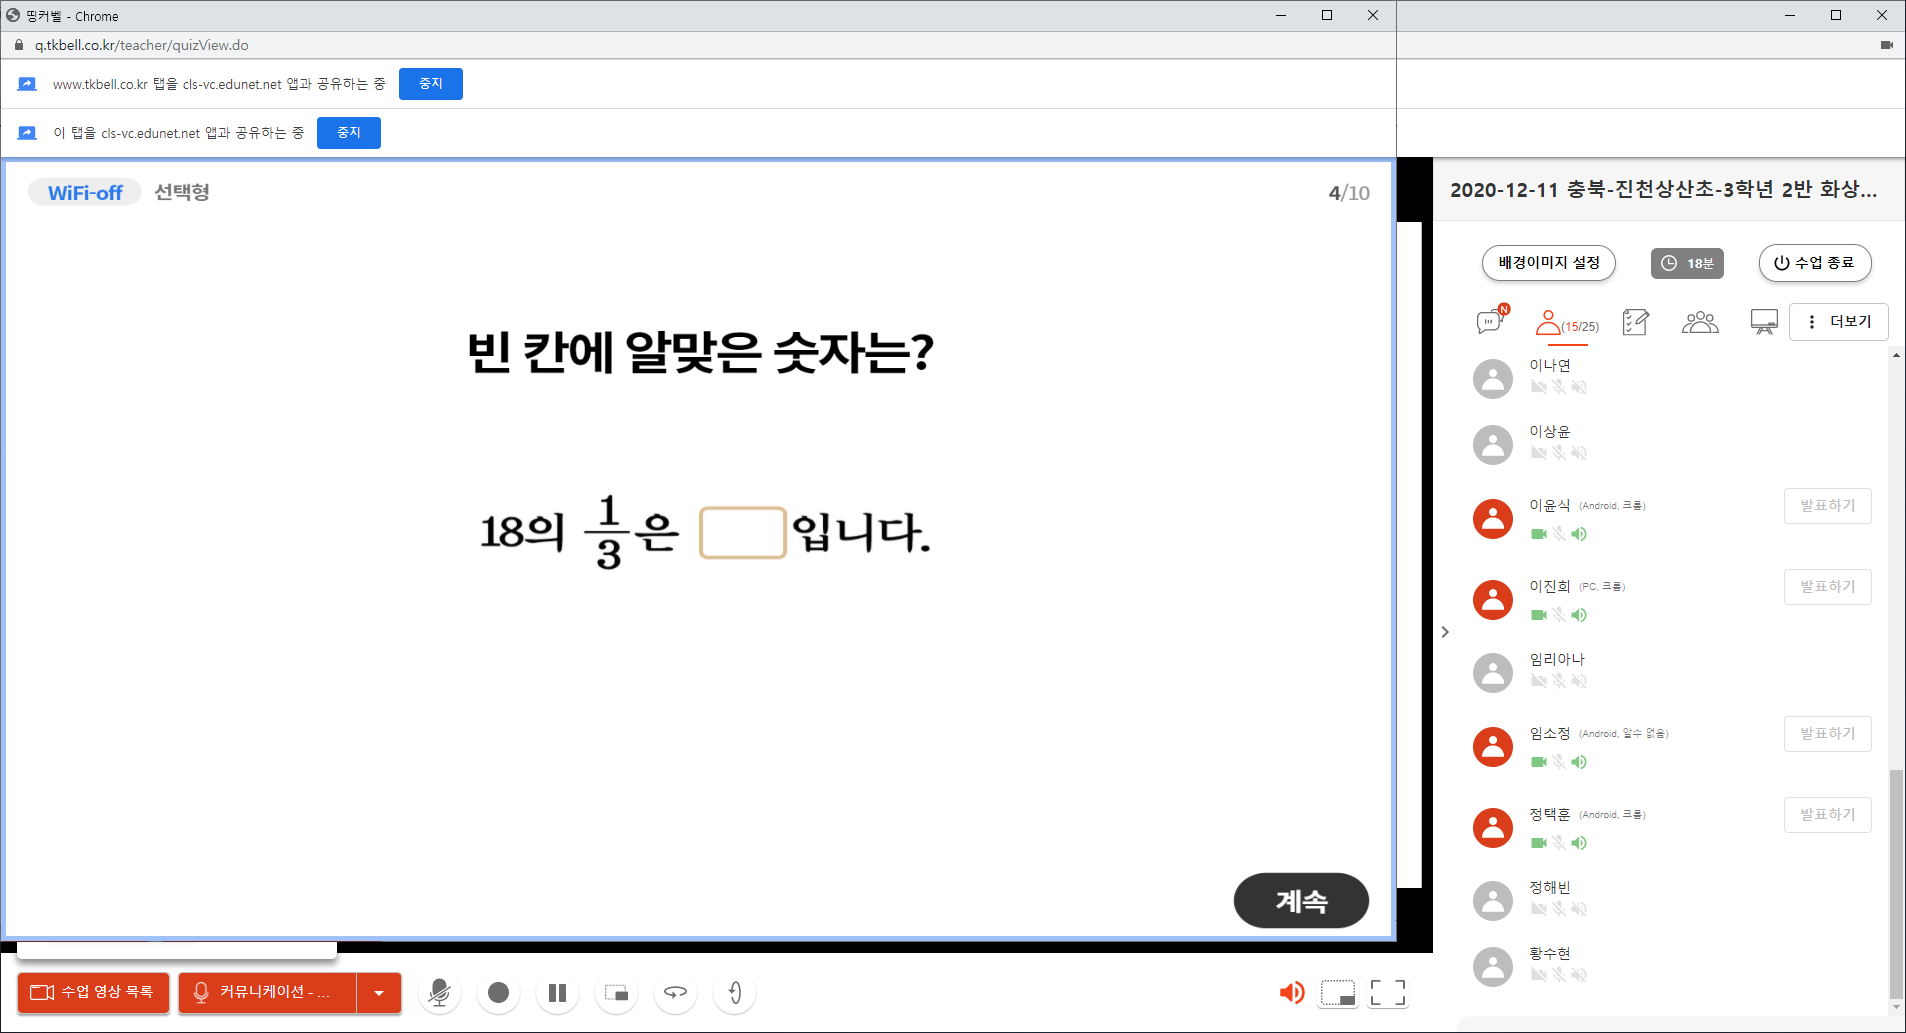Click the loop arrow icon in bottom toolbar
Screen dimensions: 1906x1033
pyautogui.click(x=675, y=992)
